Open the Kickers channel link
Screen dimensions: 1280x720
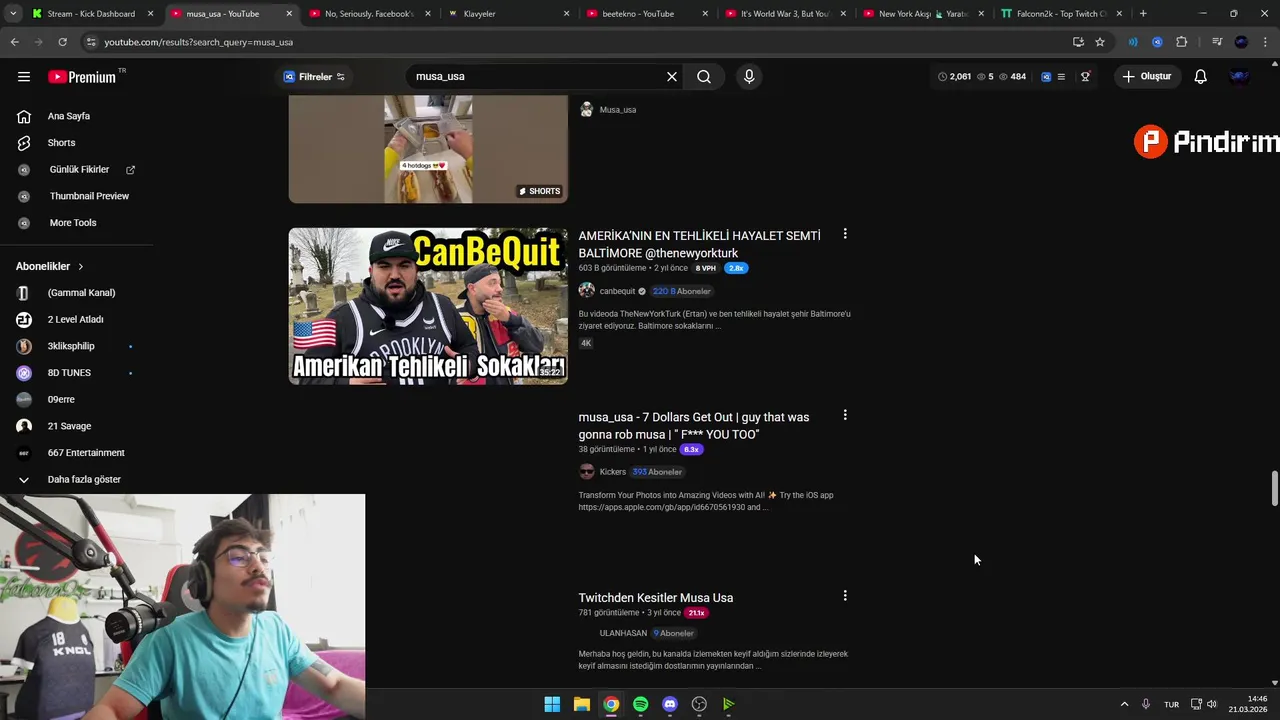(612, 472)
